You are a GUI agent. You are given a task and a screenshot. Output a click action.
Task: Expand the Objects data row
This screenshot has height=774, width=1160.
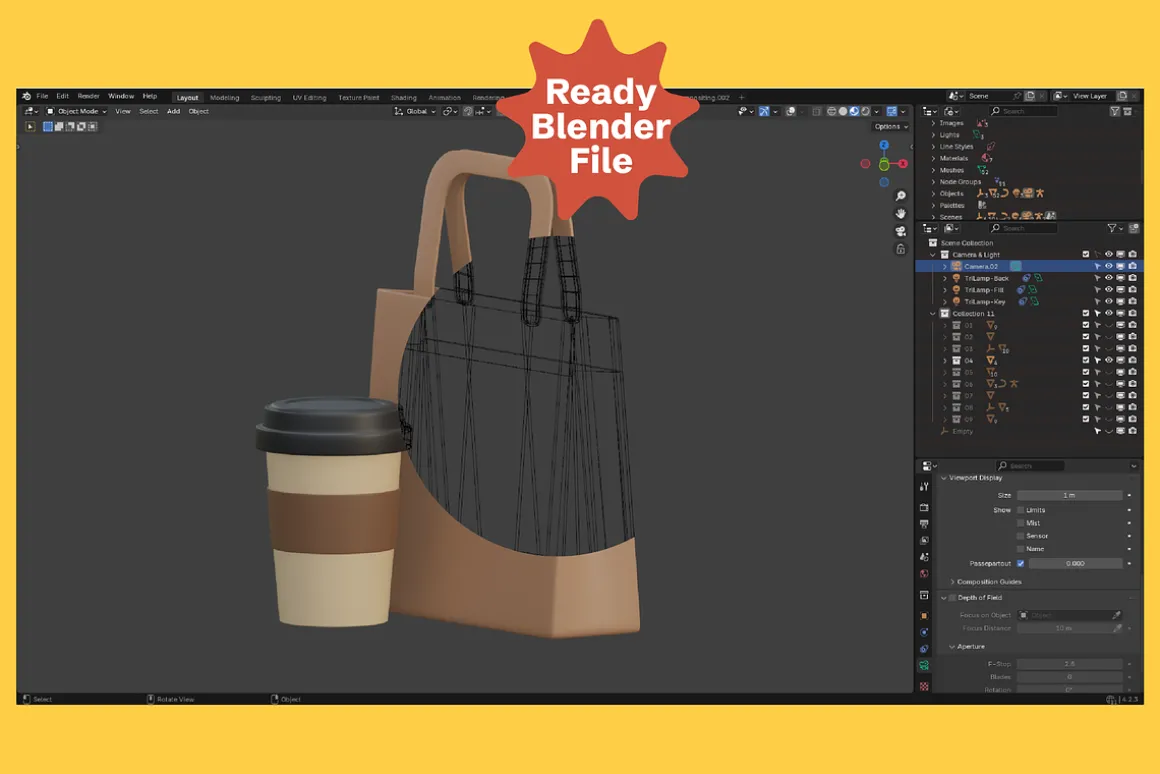(x=933, y=194)
